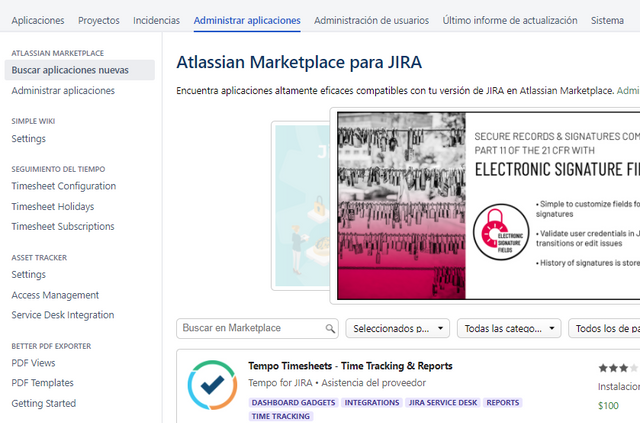Expand the Seleccionados dropdown
640x423 pixels.
(x=398, y=328)
